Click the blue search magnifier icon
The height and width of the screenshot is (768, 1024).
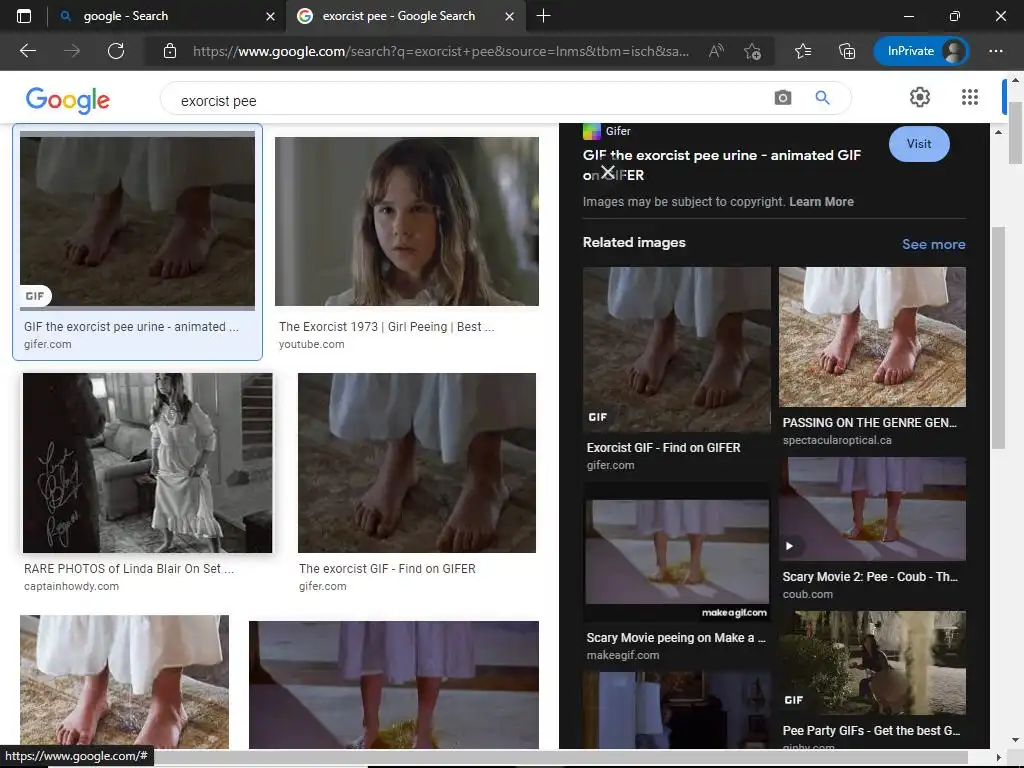(822, 98)
